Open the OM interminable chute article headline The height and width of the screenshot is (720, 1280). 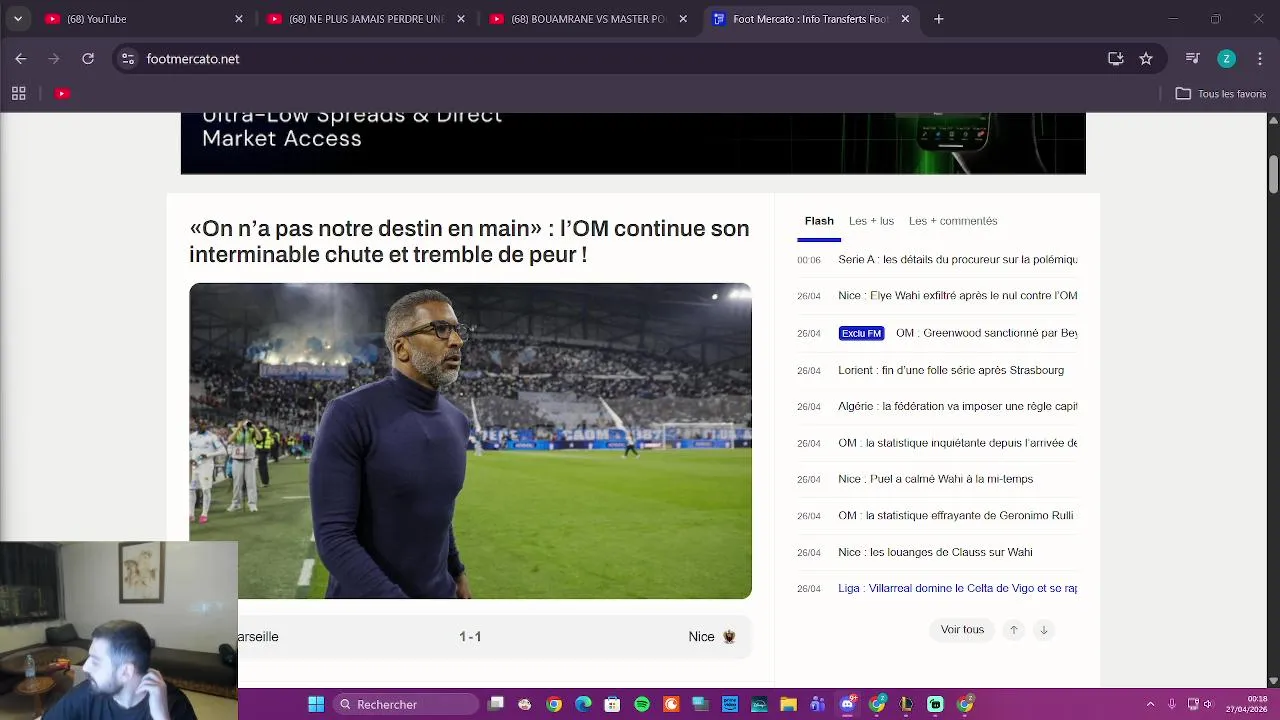click(469, 241)
